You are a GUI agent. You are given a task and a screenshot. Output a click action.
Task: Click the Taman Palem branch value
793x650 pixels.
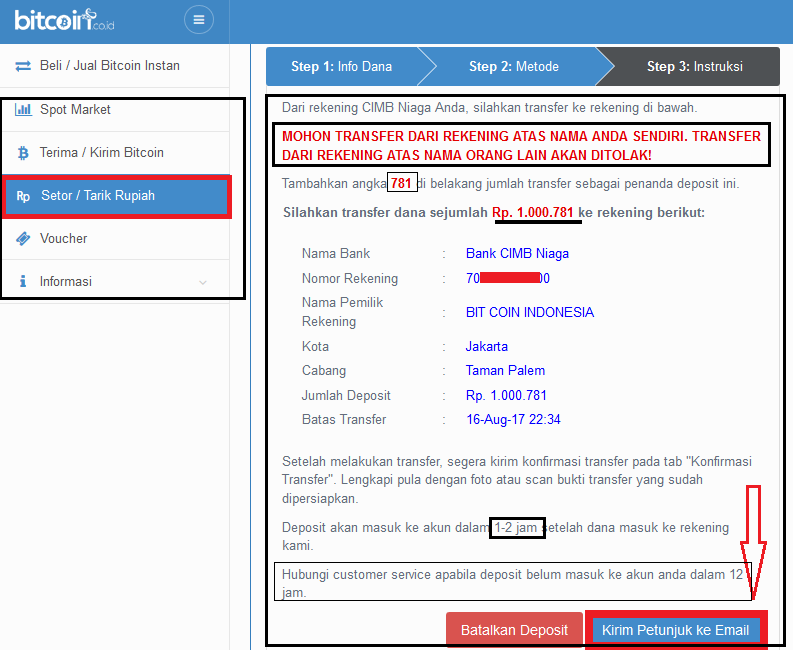[x=505, y=371]
